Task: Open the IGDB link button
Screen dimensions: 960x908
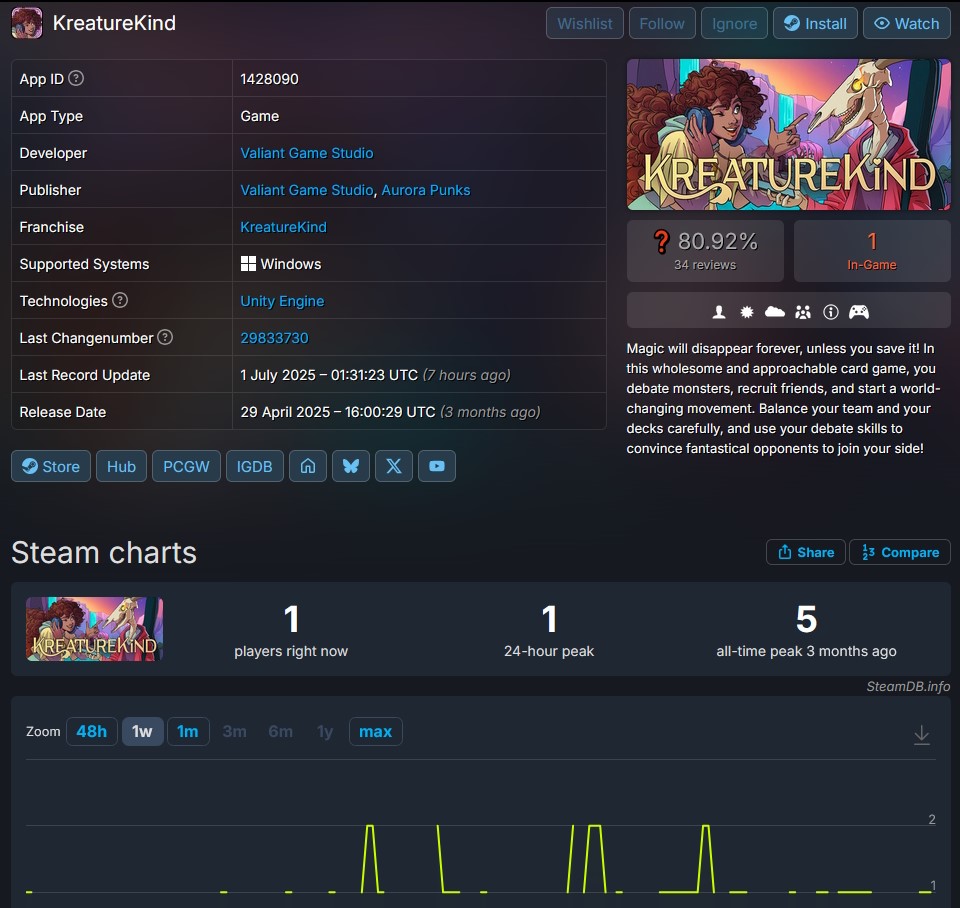Action: coord(255,466)
